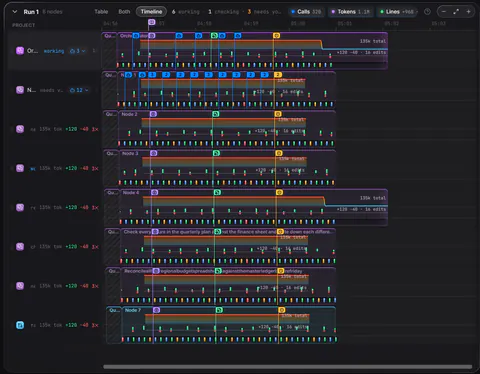
Task: Click the 1 checking status filter
Action: pyautogui.click(x=224, y=12)
